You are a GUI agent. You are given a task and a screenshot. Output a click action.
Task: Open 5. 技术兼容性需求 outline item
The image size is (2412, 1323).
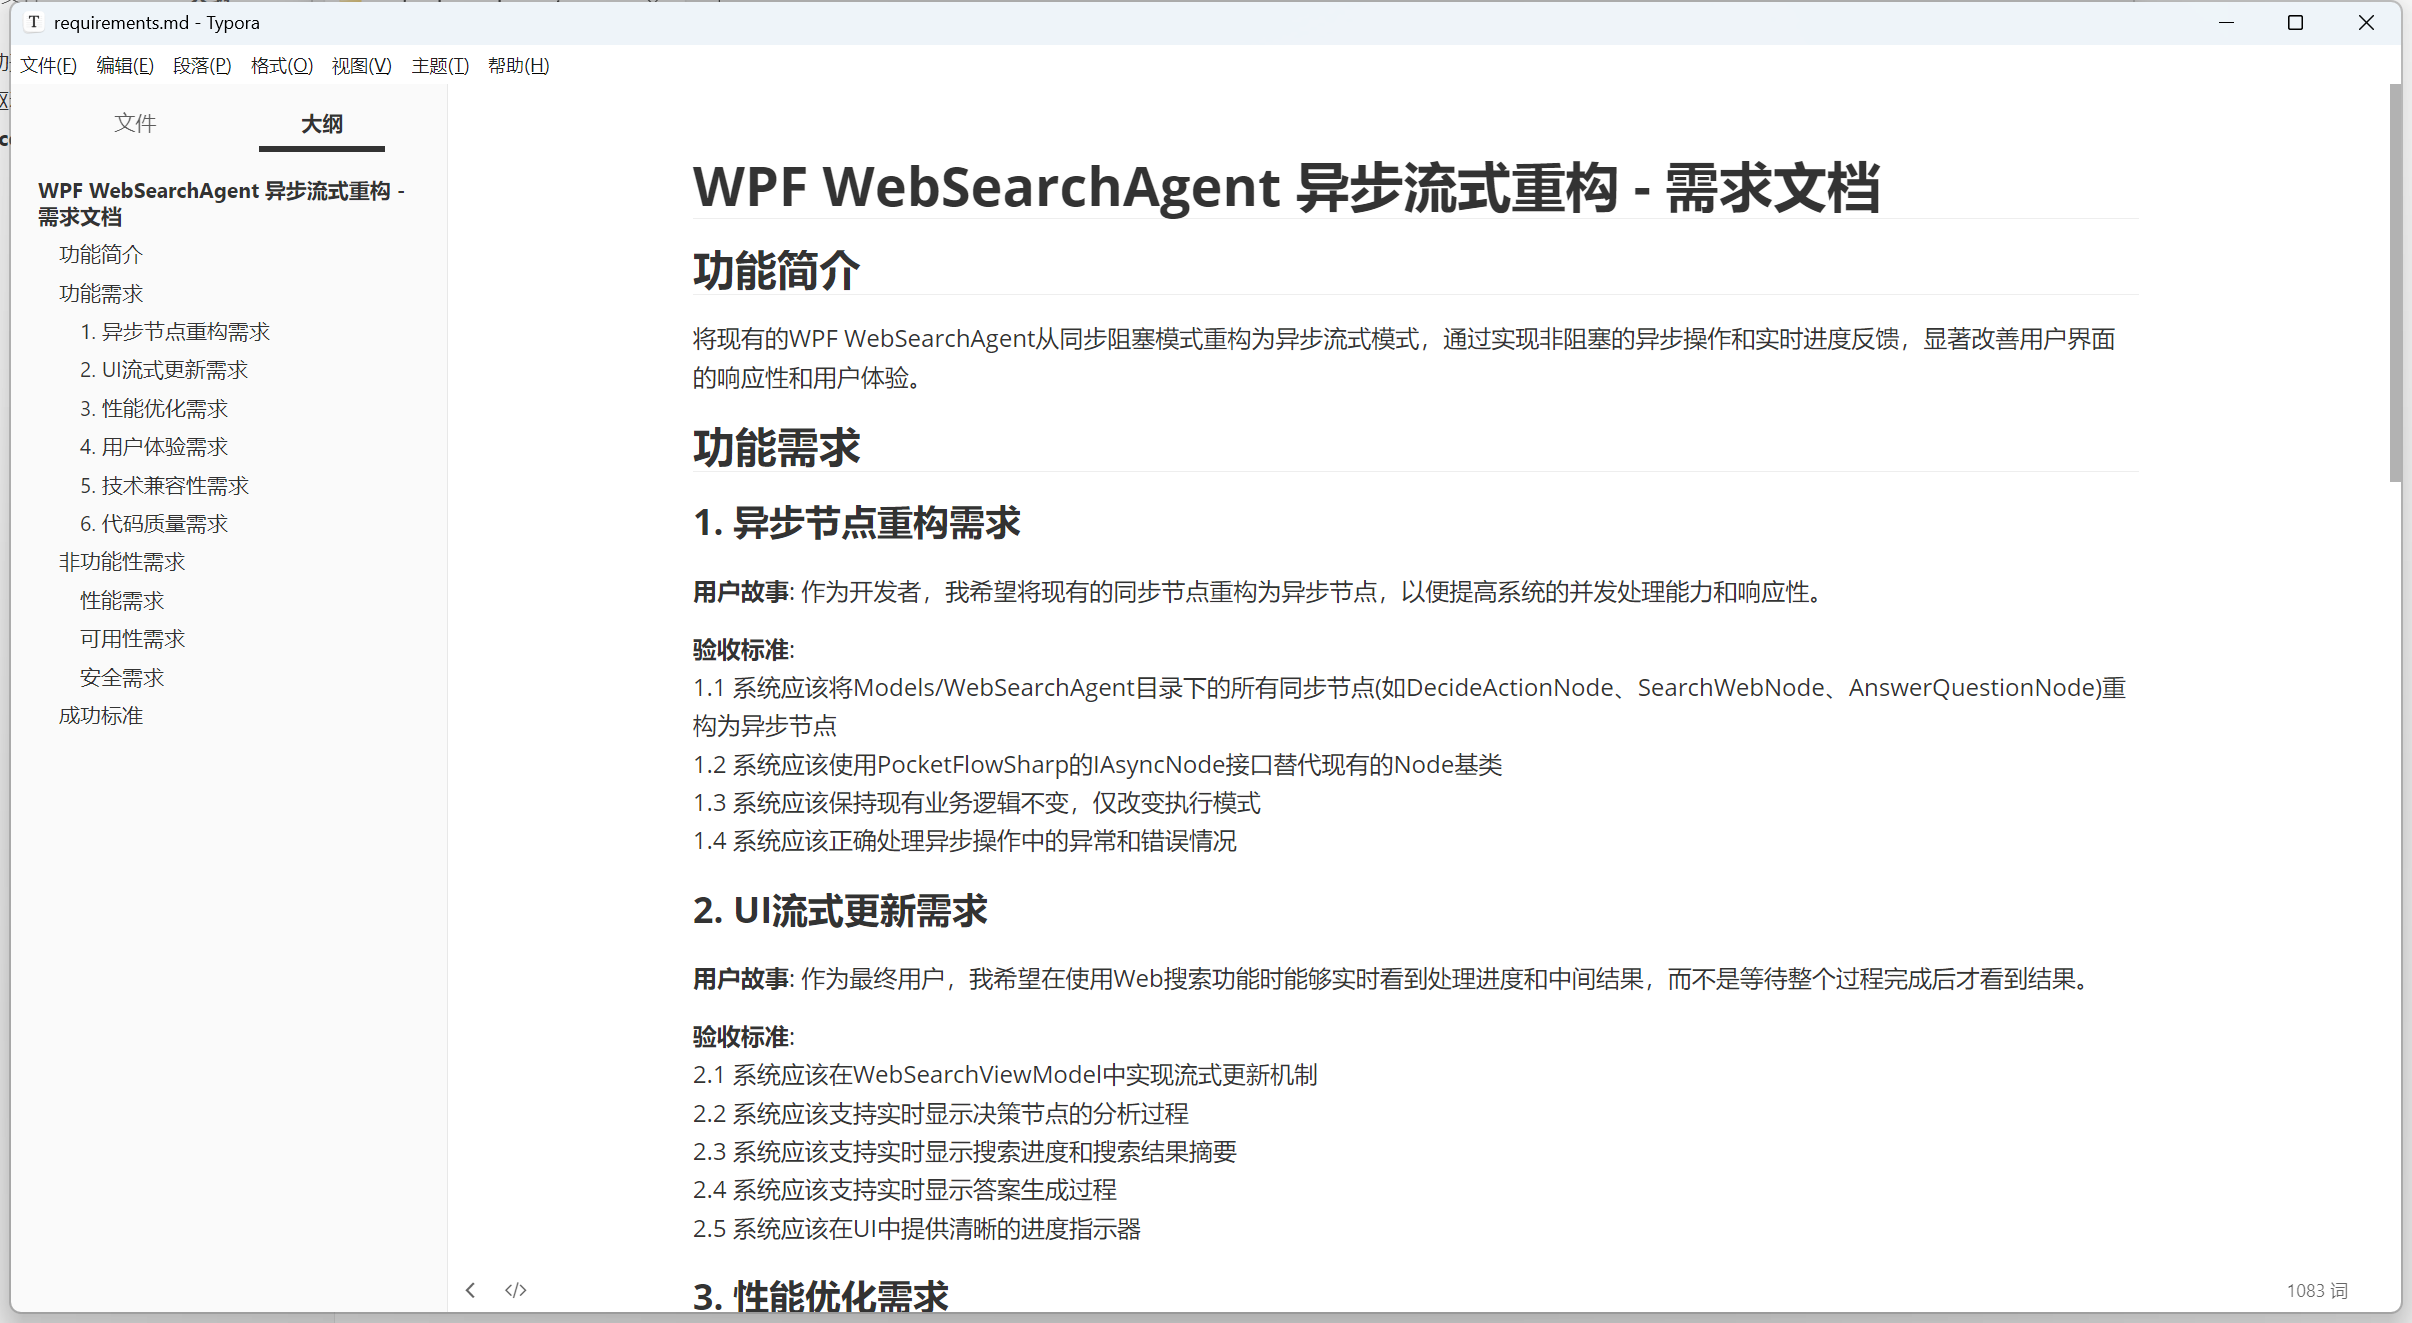coord(164,486)
